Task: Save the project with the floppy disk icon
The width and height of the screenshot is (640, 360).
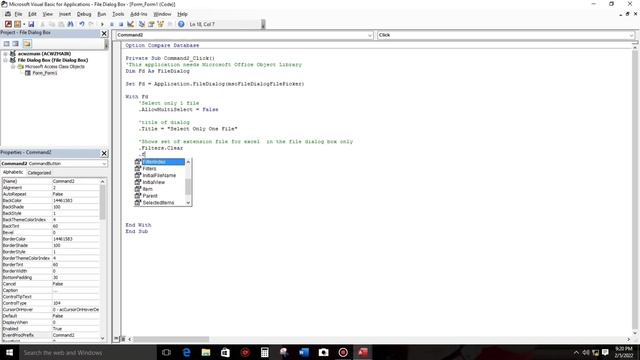Action: point(31,24)
